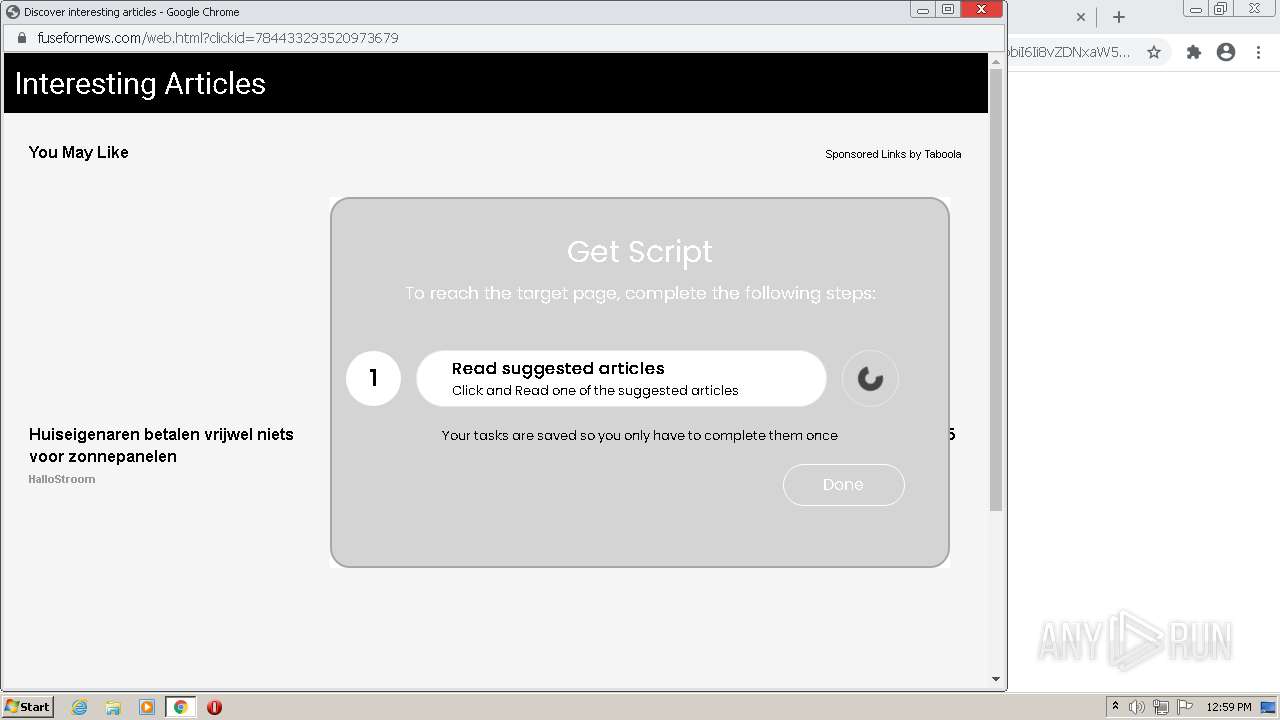Open the Read suggested articles step
1280x720 pixels.
tap(621, 379)
